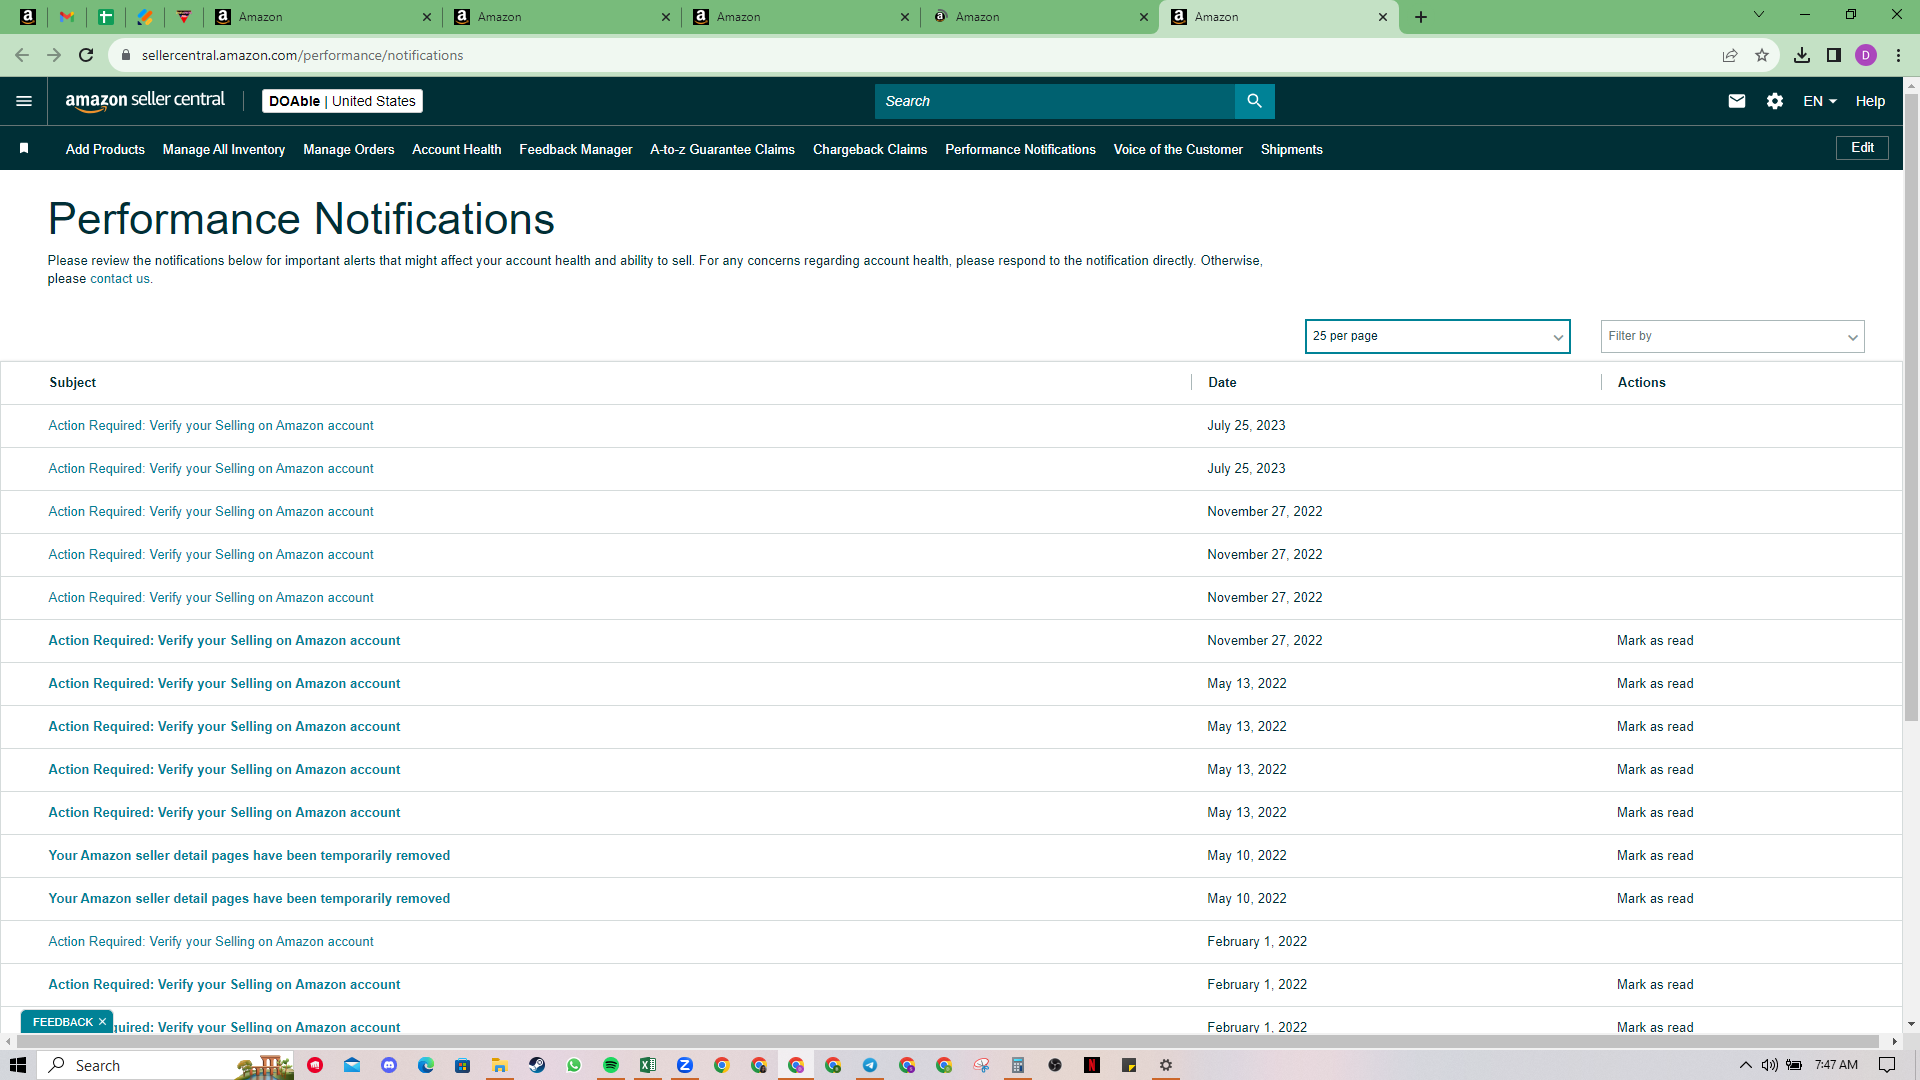1920x1080 pixels.
Task: Open the Chrome side panel
Action: coord(1834,55)
